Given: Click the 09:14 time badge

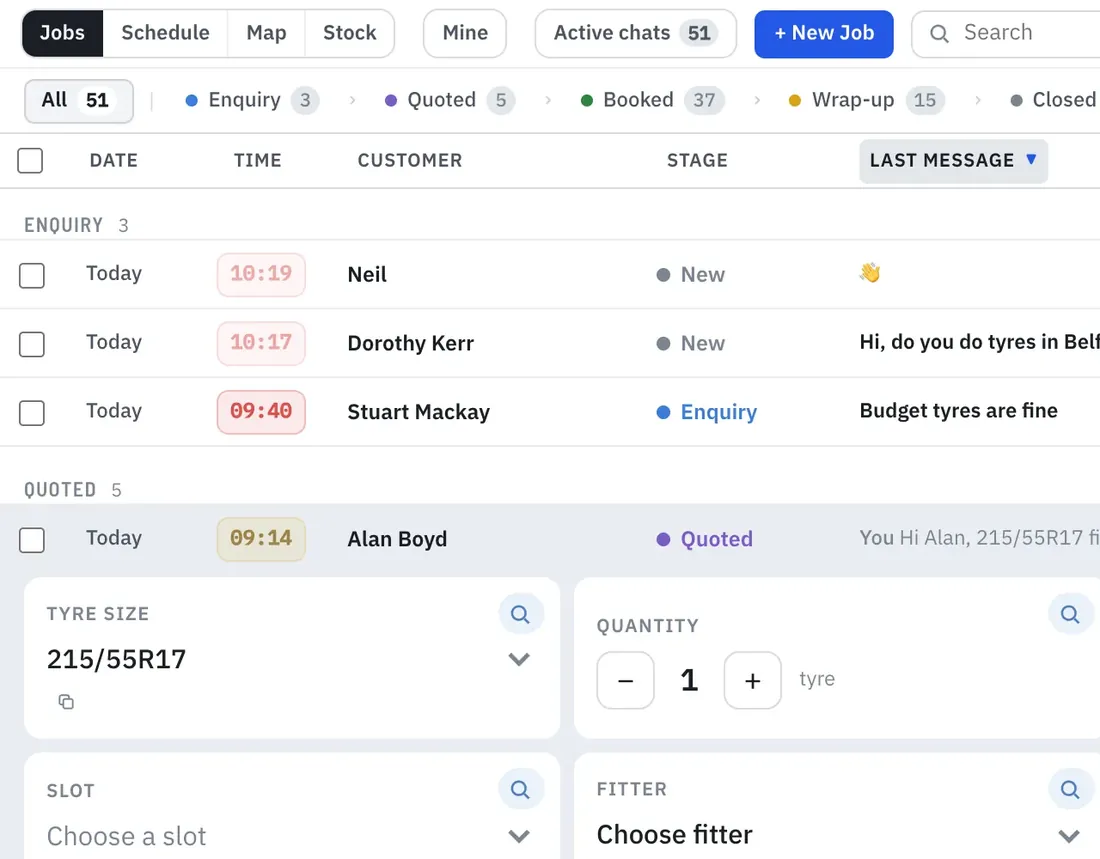Looking at the screenshot, I should pos(261,538).
